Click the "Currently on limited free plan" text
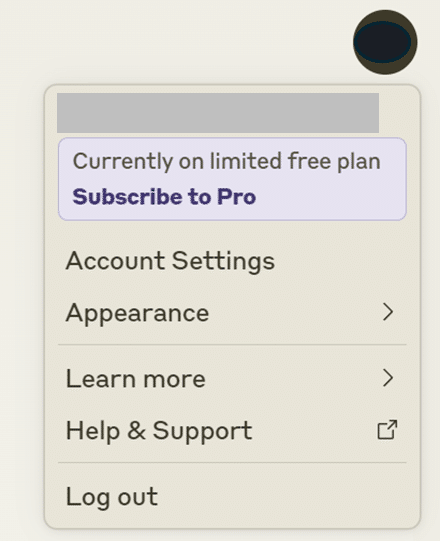The height and width of the screenshot is (541, 440). (226, 161)
